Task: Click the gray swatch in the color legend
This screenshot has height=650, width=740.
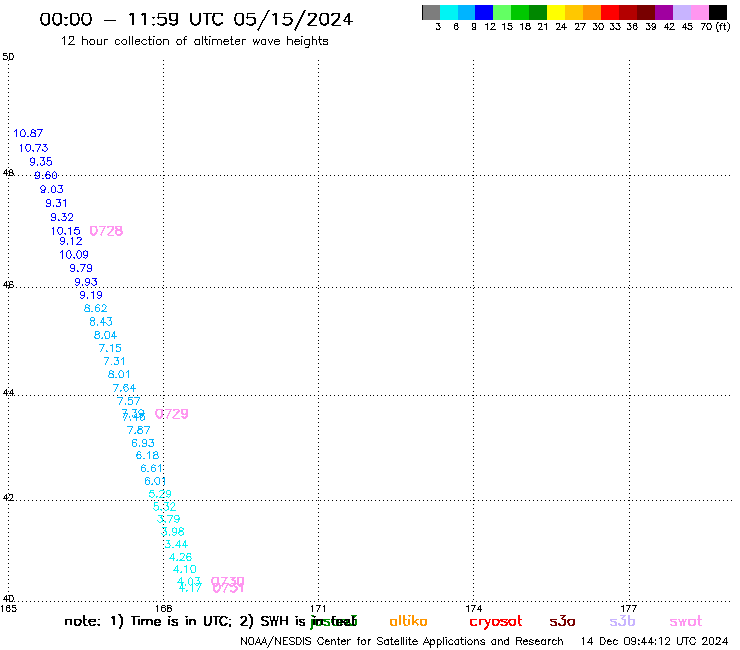Action: pyautogui.click(x=431, y=12)
